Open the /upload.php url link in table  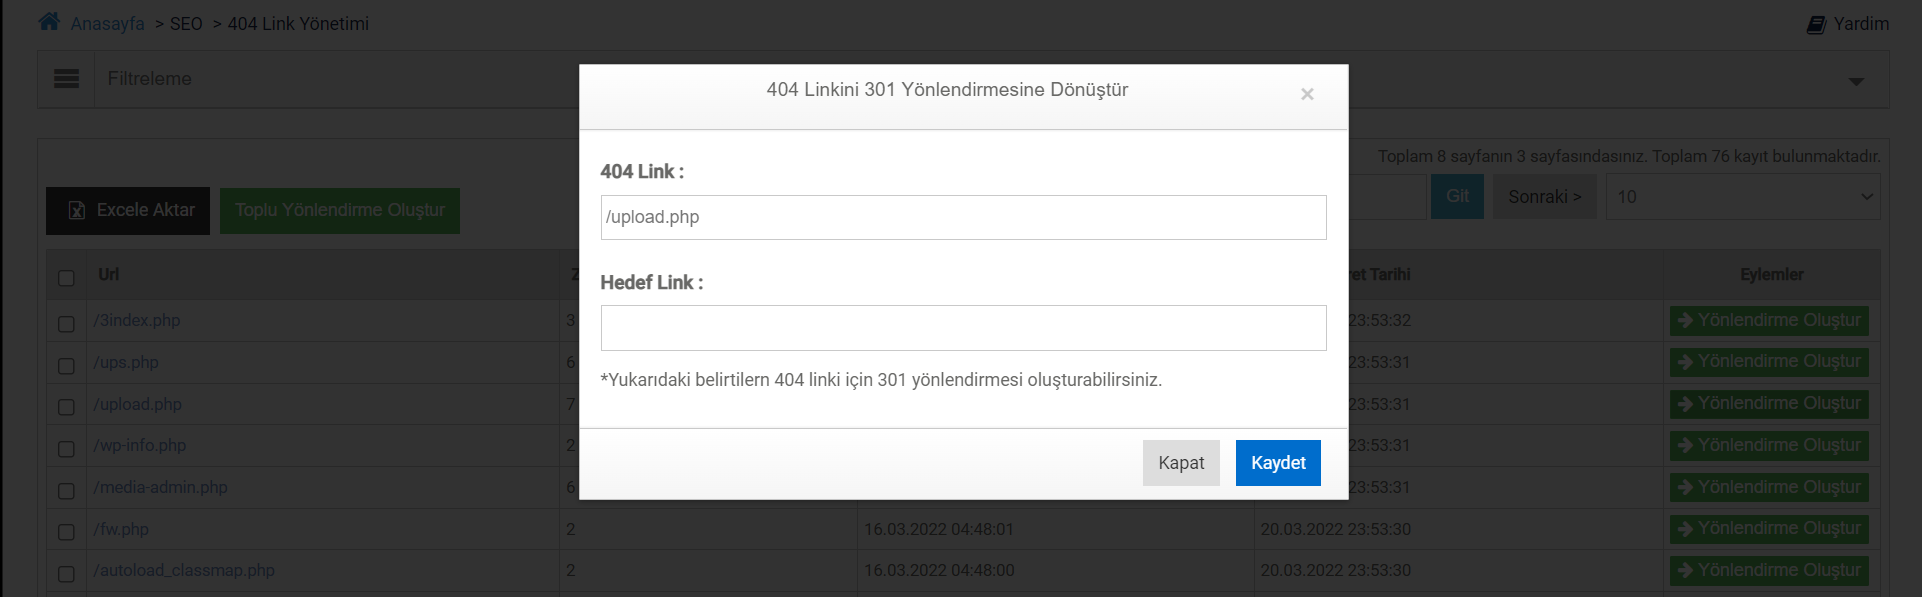tap(138, 404)
